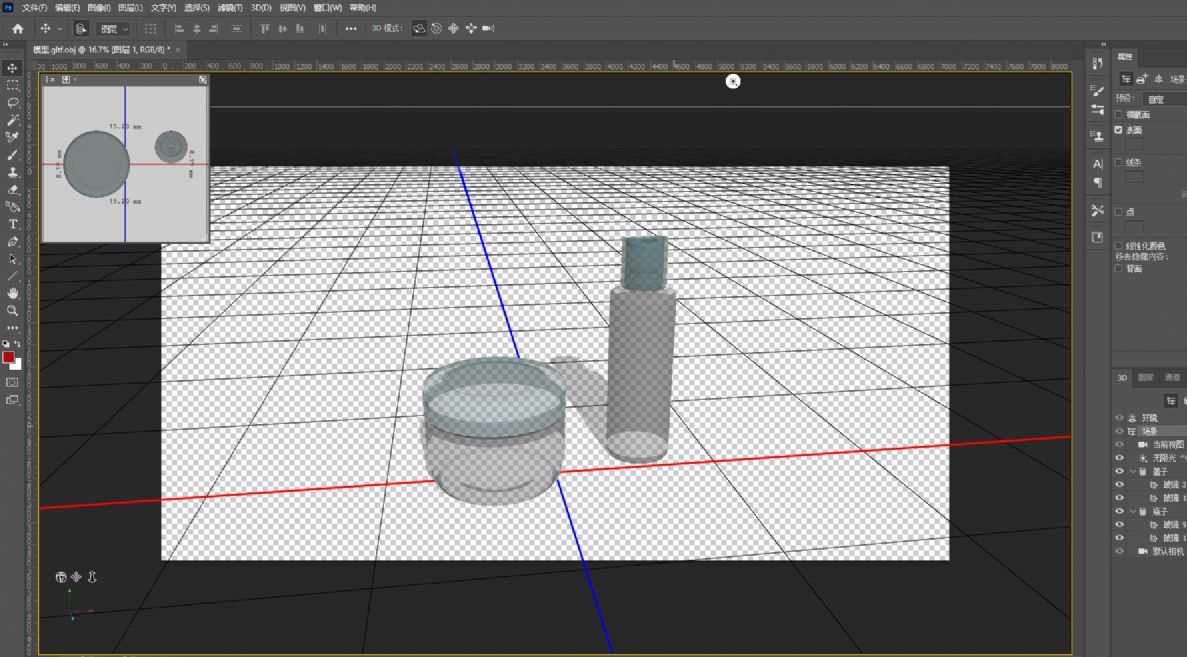Uncheck the surface checkbox
This screenshot has width=1187, height=657.
(x=1119, y=130)
